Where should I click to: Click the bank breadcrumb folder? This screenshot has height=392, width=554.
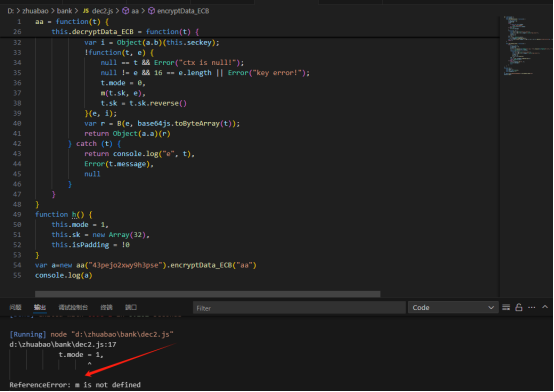[x=64, y=11]
